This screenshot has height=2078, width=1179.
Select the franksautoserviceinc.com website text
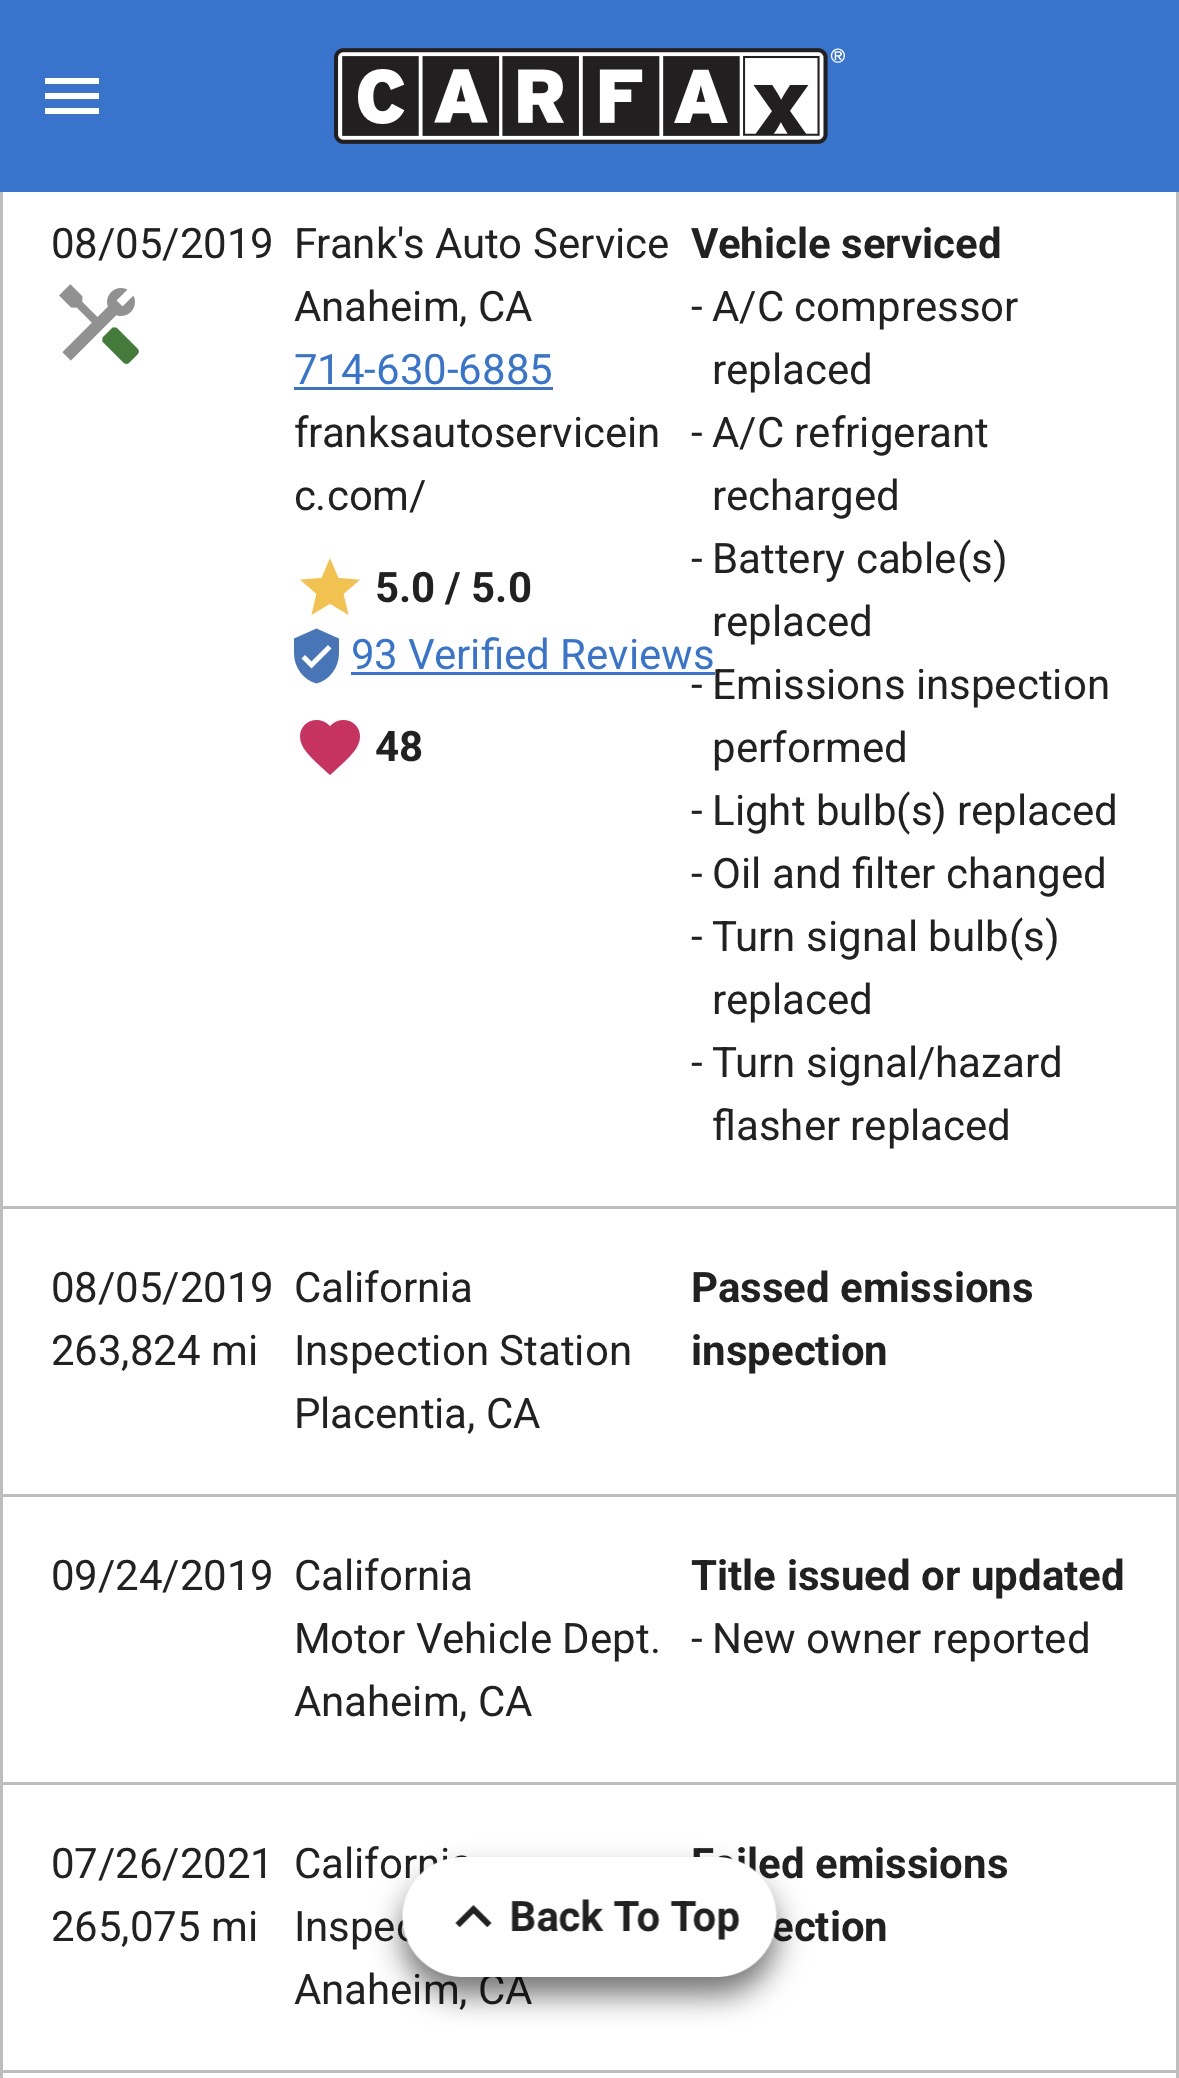476,464
